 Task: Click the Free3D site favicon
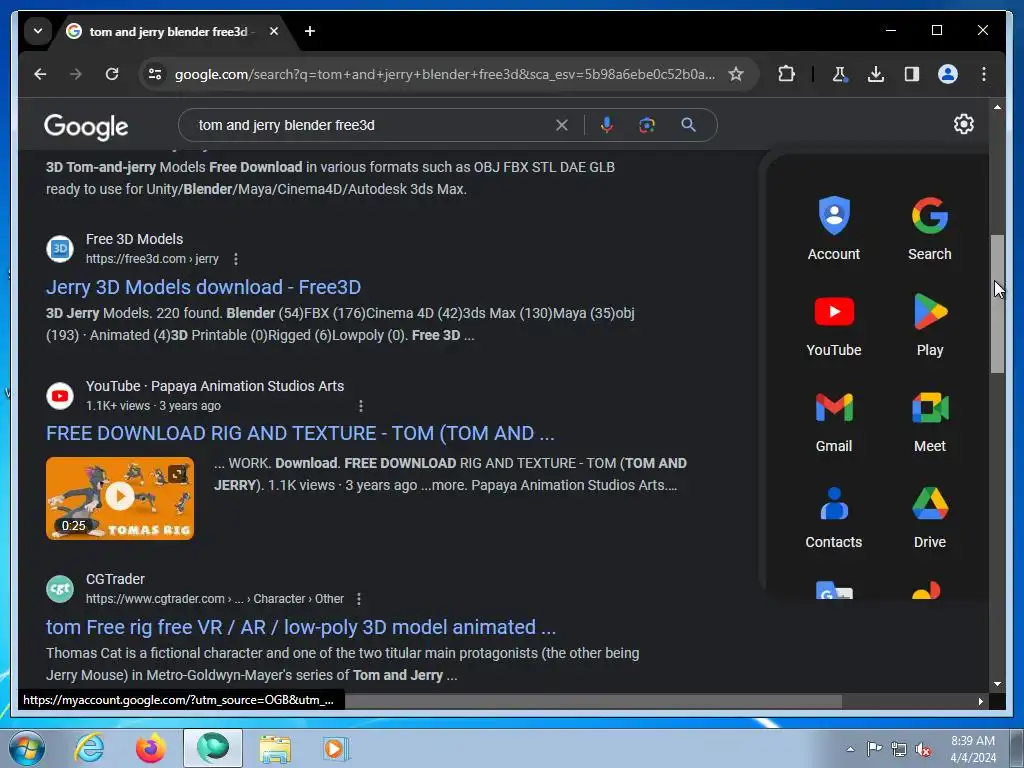click(59, 249)
